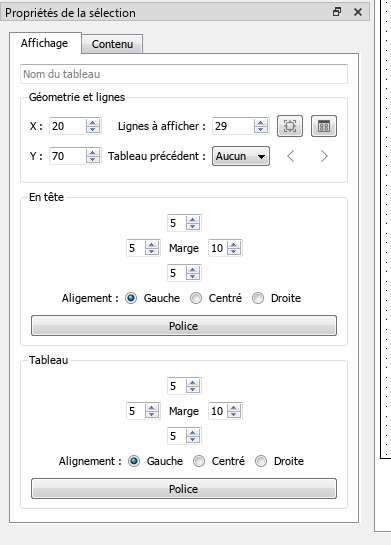The image size is (391, 545).
Task: Select Droite alignment in En tête
Action: pos(258,298)
